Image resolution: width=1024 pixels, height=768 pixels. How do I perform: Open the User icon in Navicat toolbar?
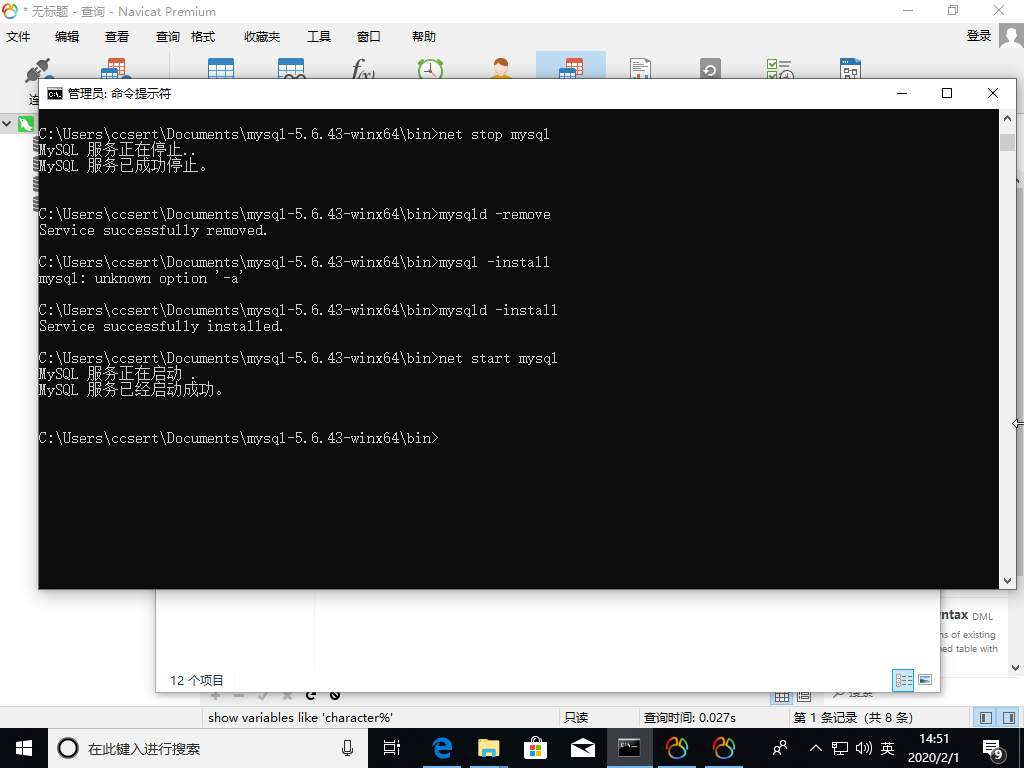pyautogui.click(x=500, y=69)
